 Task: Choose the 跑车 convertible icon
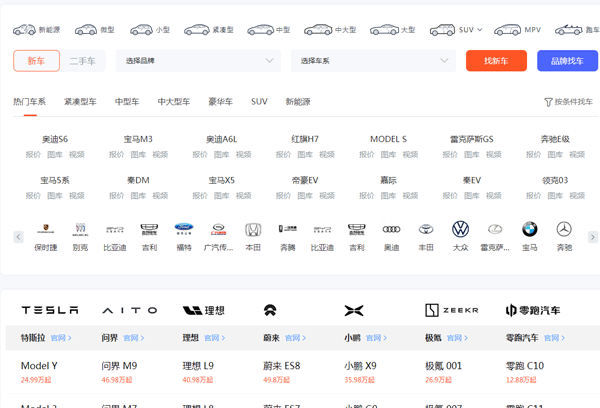coord(569,29)
